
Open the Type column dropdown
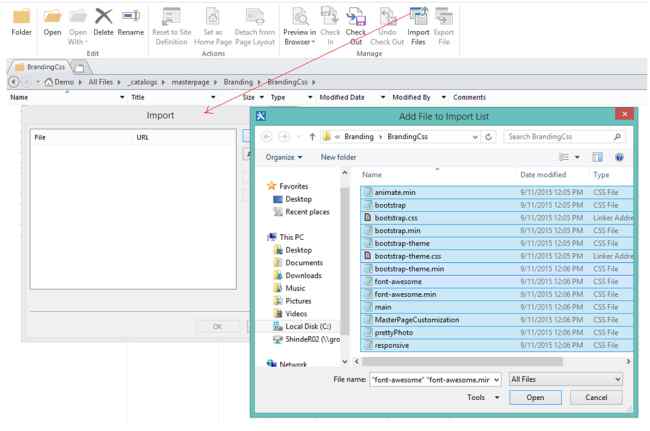[310, 97]
